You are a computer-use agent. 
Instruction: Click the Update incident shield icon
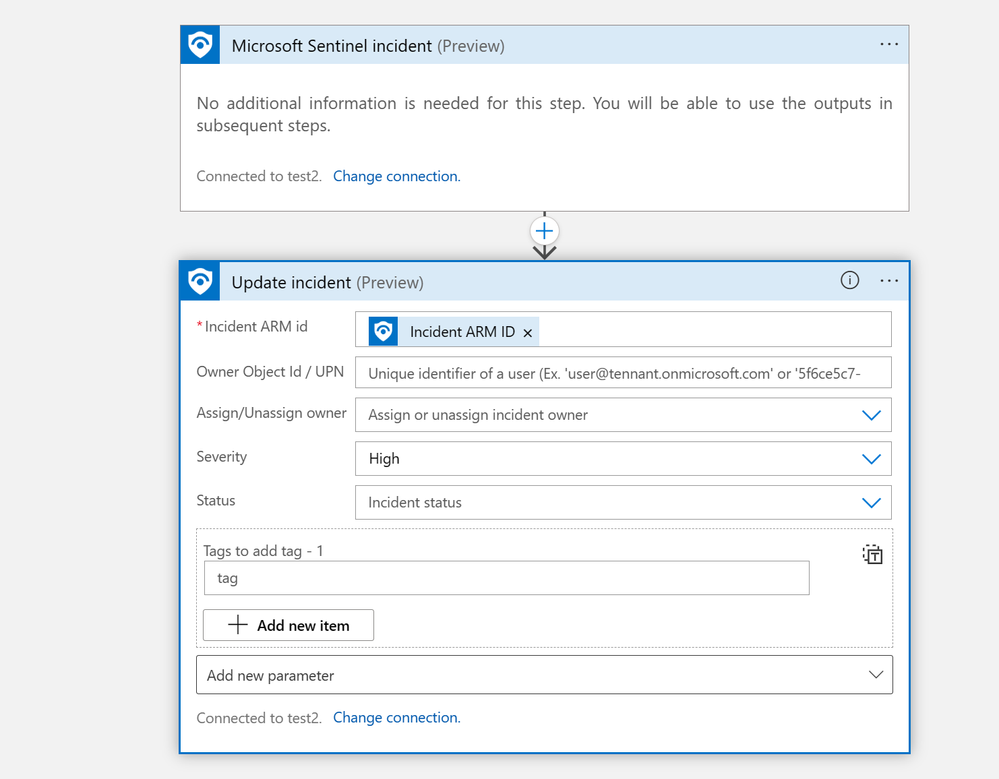tap(200, 282)
